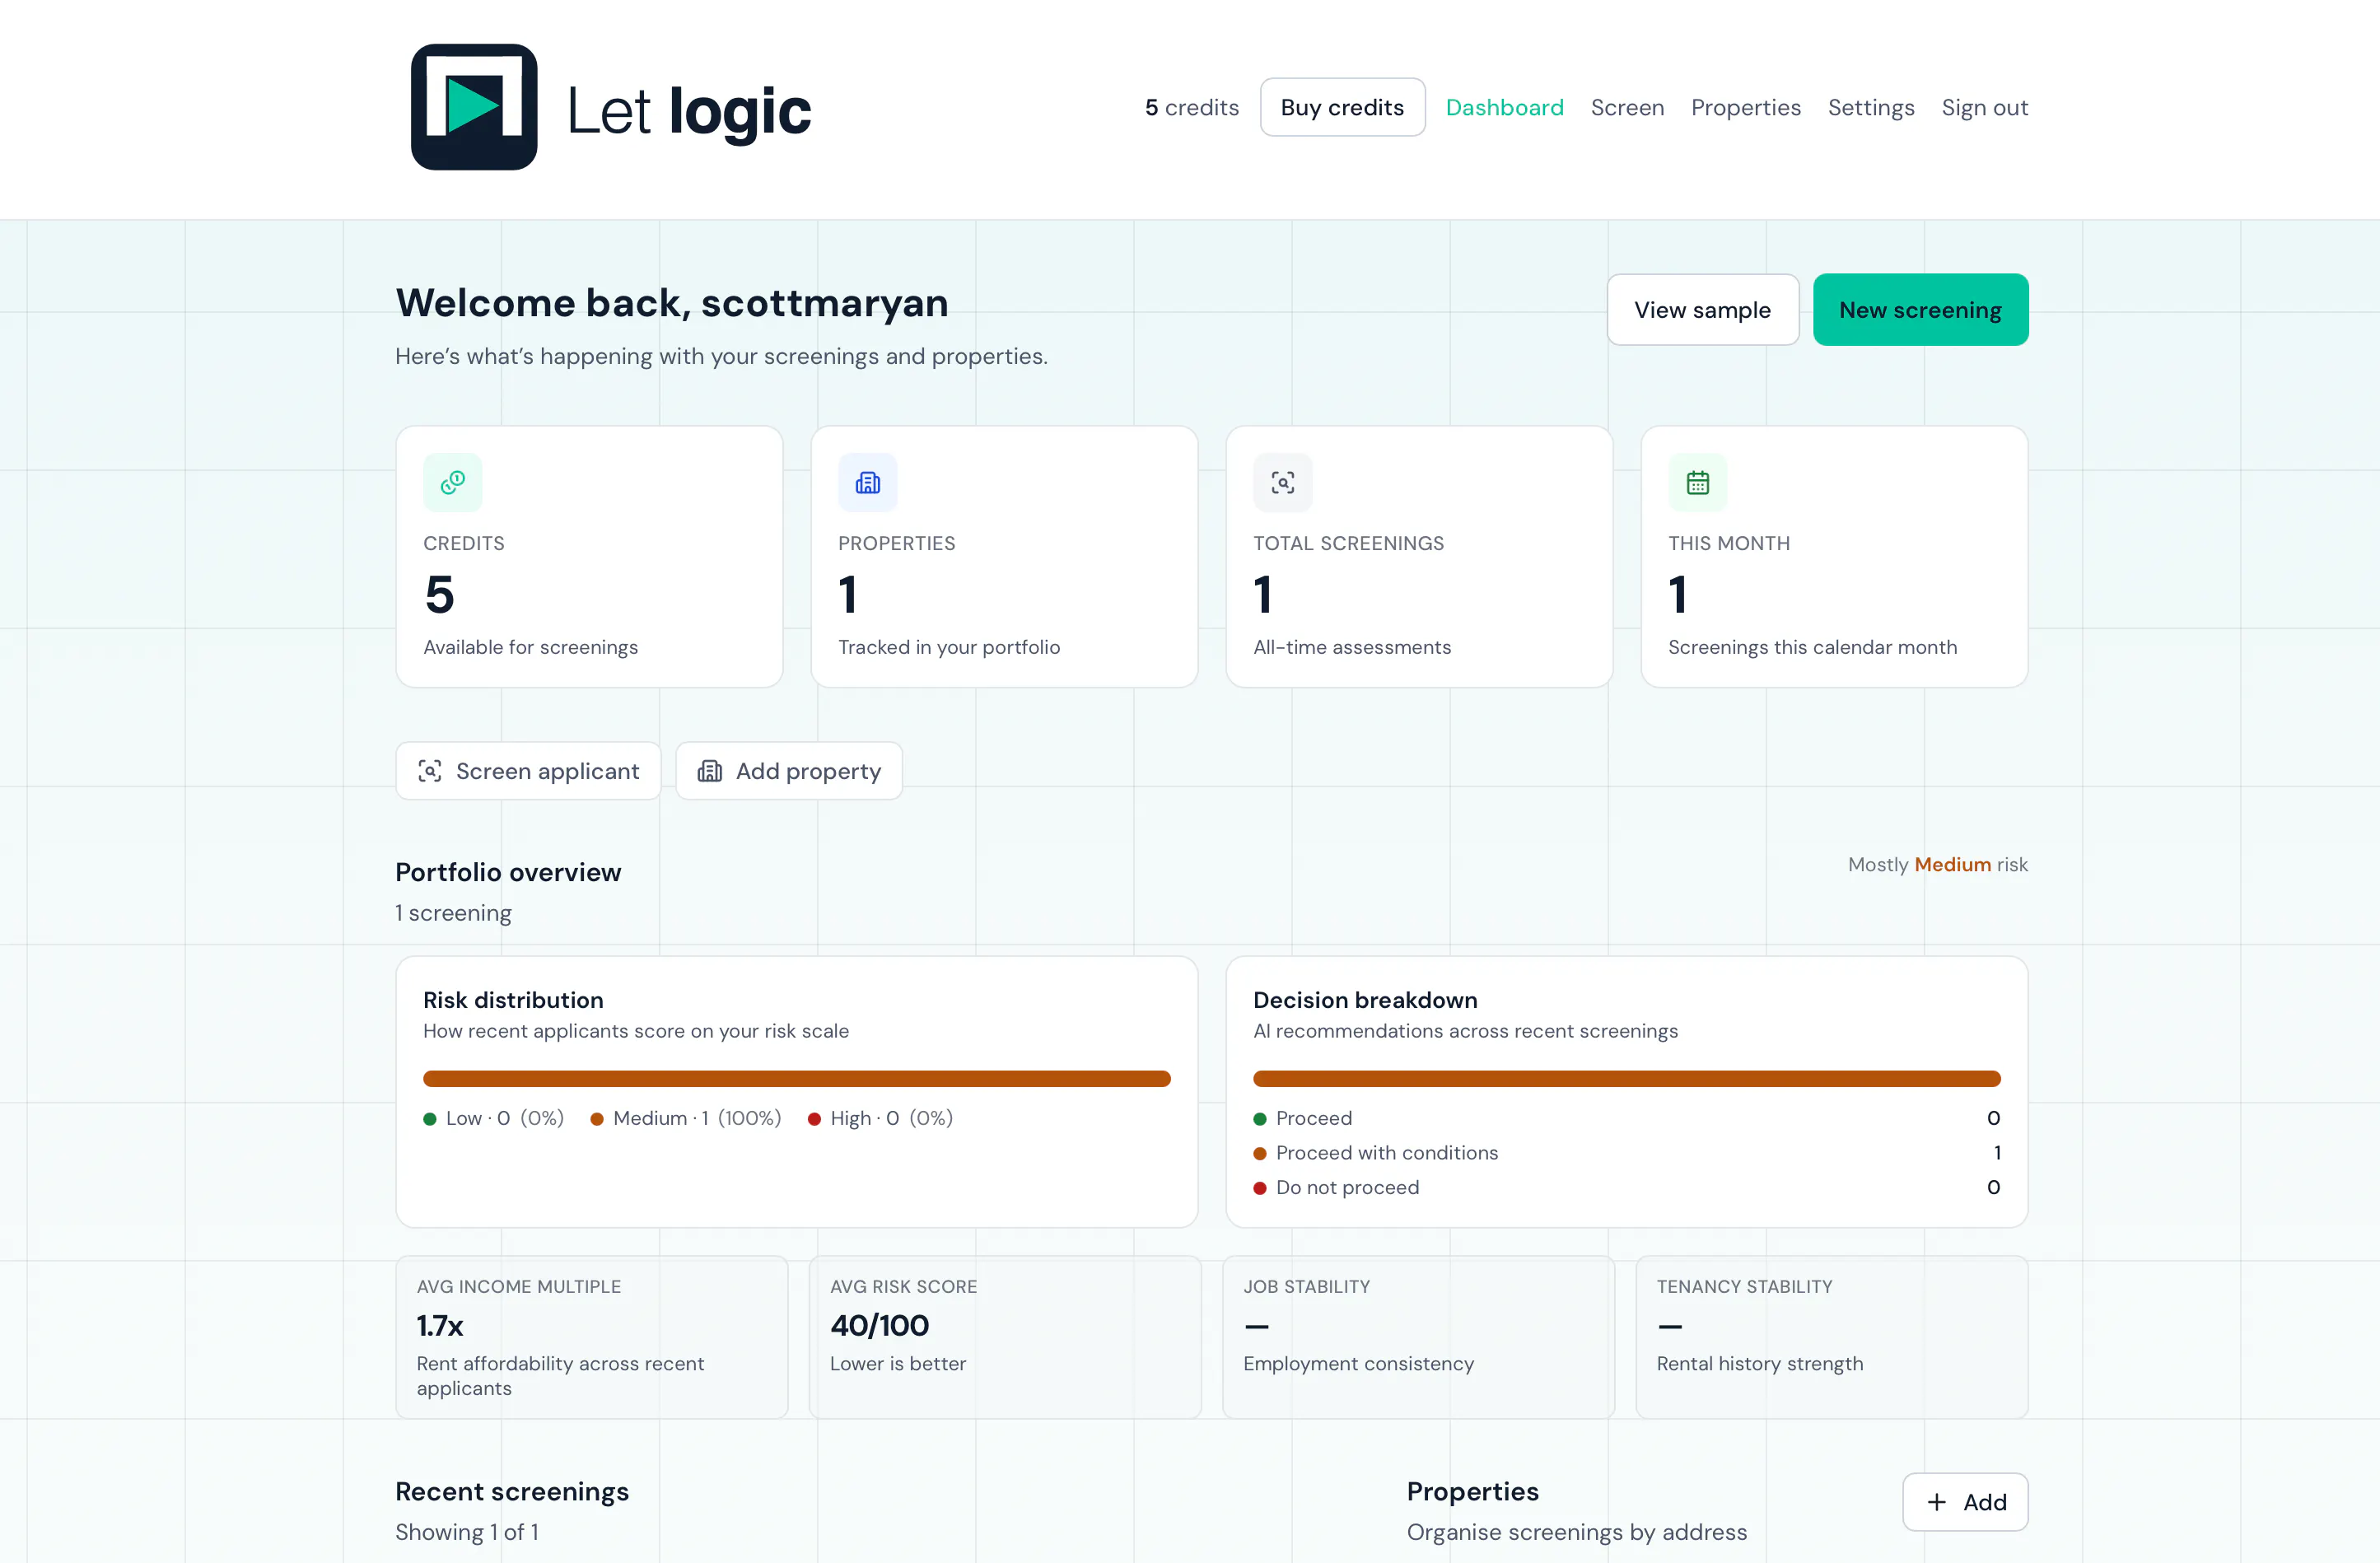This screenshot has height=1563, width=2380.
Task: Click the green Proceed legend dot
Action: click(x=1260, y=1119)
